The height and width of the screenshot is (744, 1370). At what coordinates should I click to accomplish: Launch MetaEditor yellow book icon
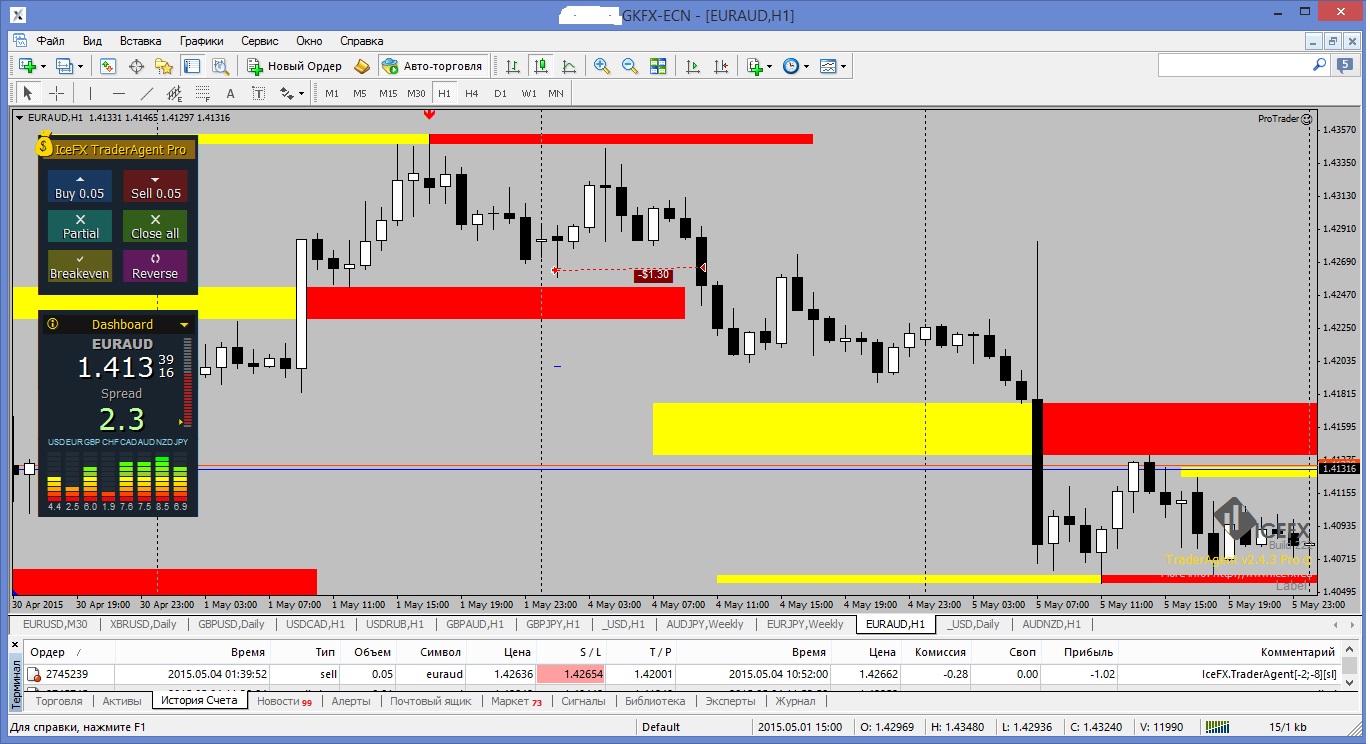click(x=362, y=66)
